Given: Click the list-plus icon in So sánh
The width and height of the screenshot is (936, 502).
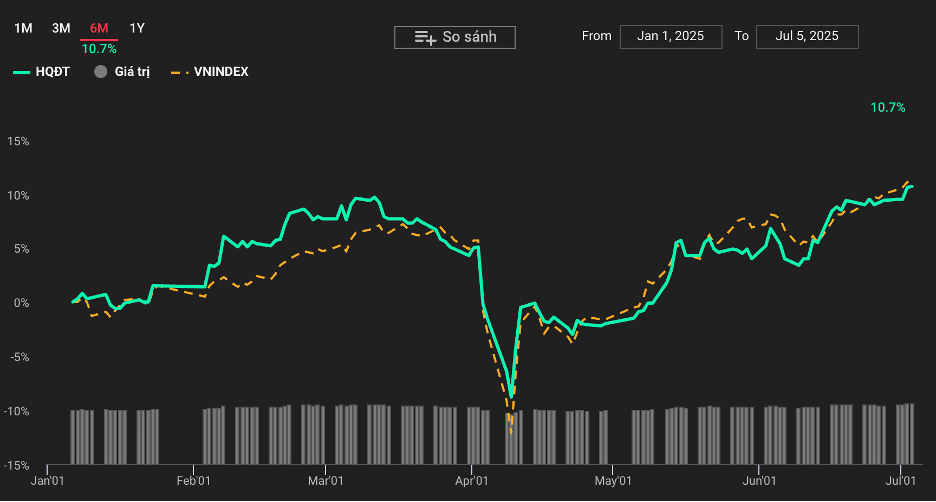Looking at the screenshot, I should 425,38.
